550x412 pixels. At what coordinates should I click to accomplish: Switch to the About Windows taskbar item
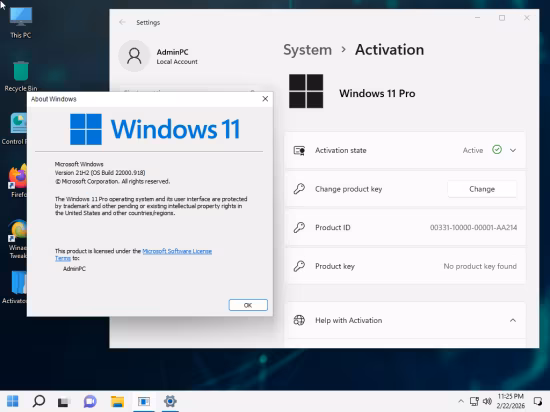click(x=144, y=401)
